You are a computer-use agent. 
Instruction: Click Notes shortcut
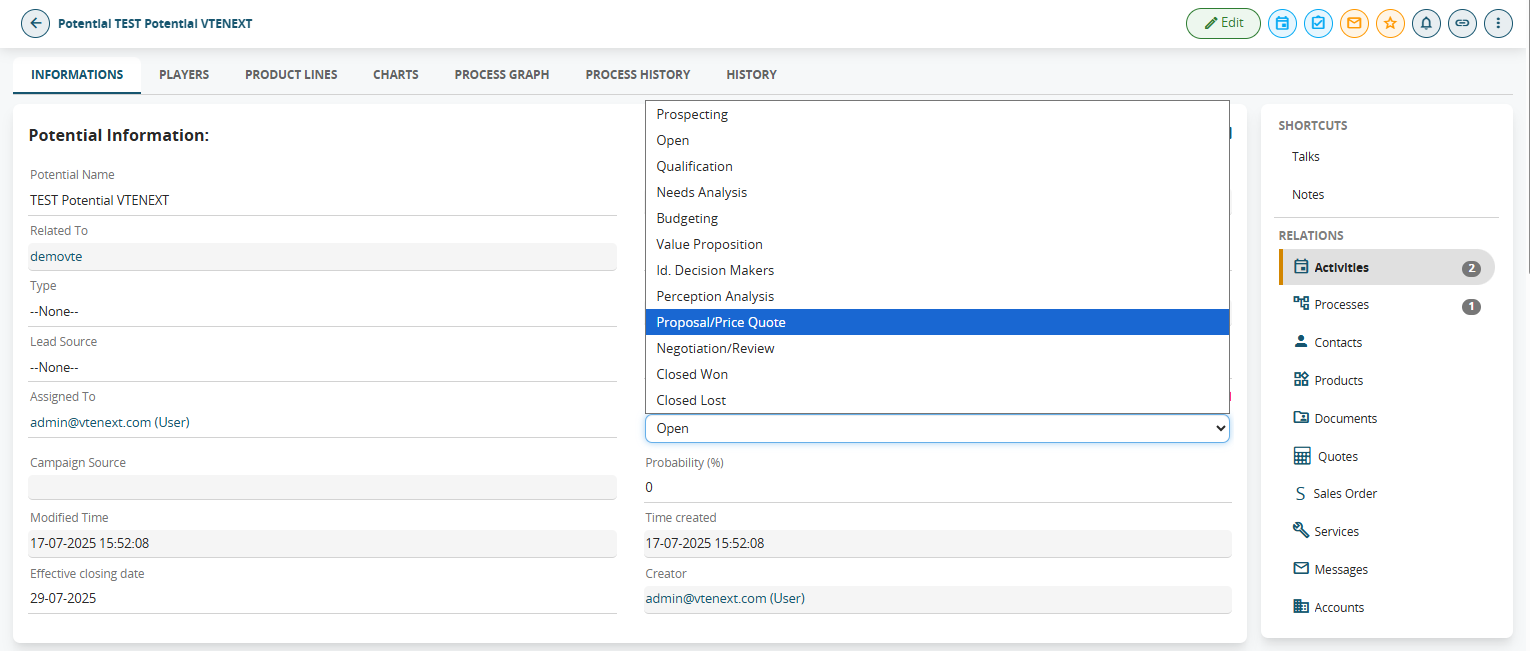(1307, 195)
